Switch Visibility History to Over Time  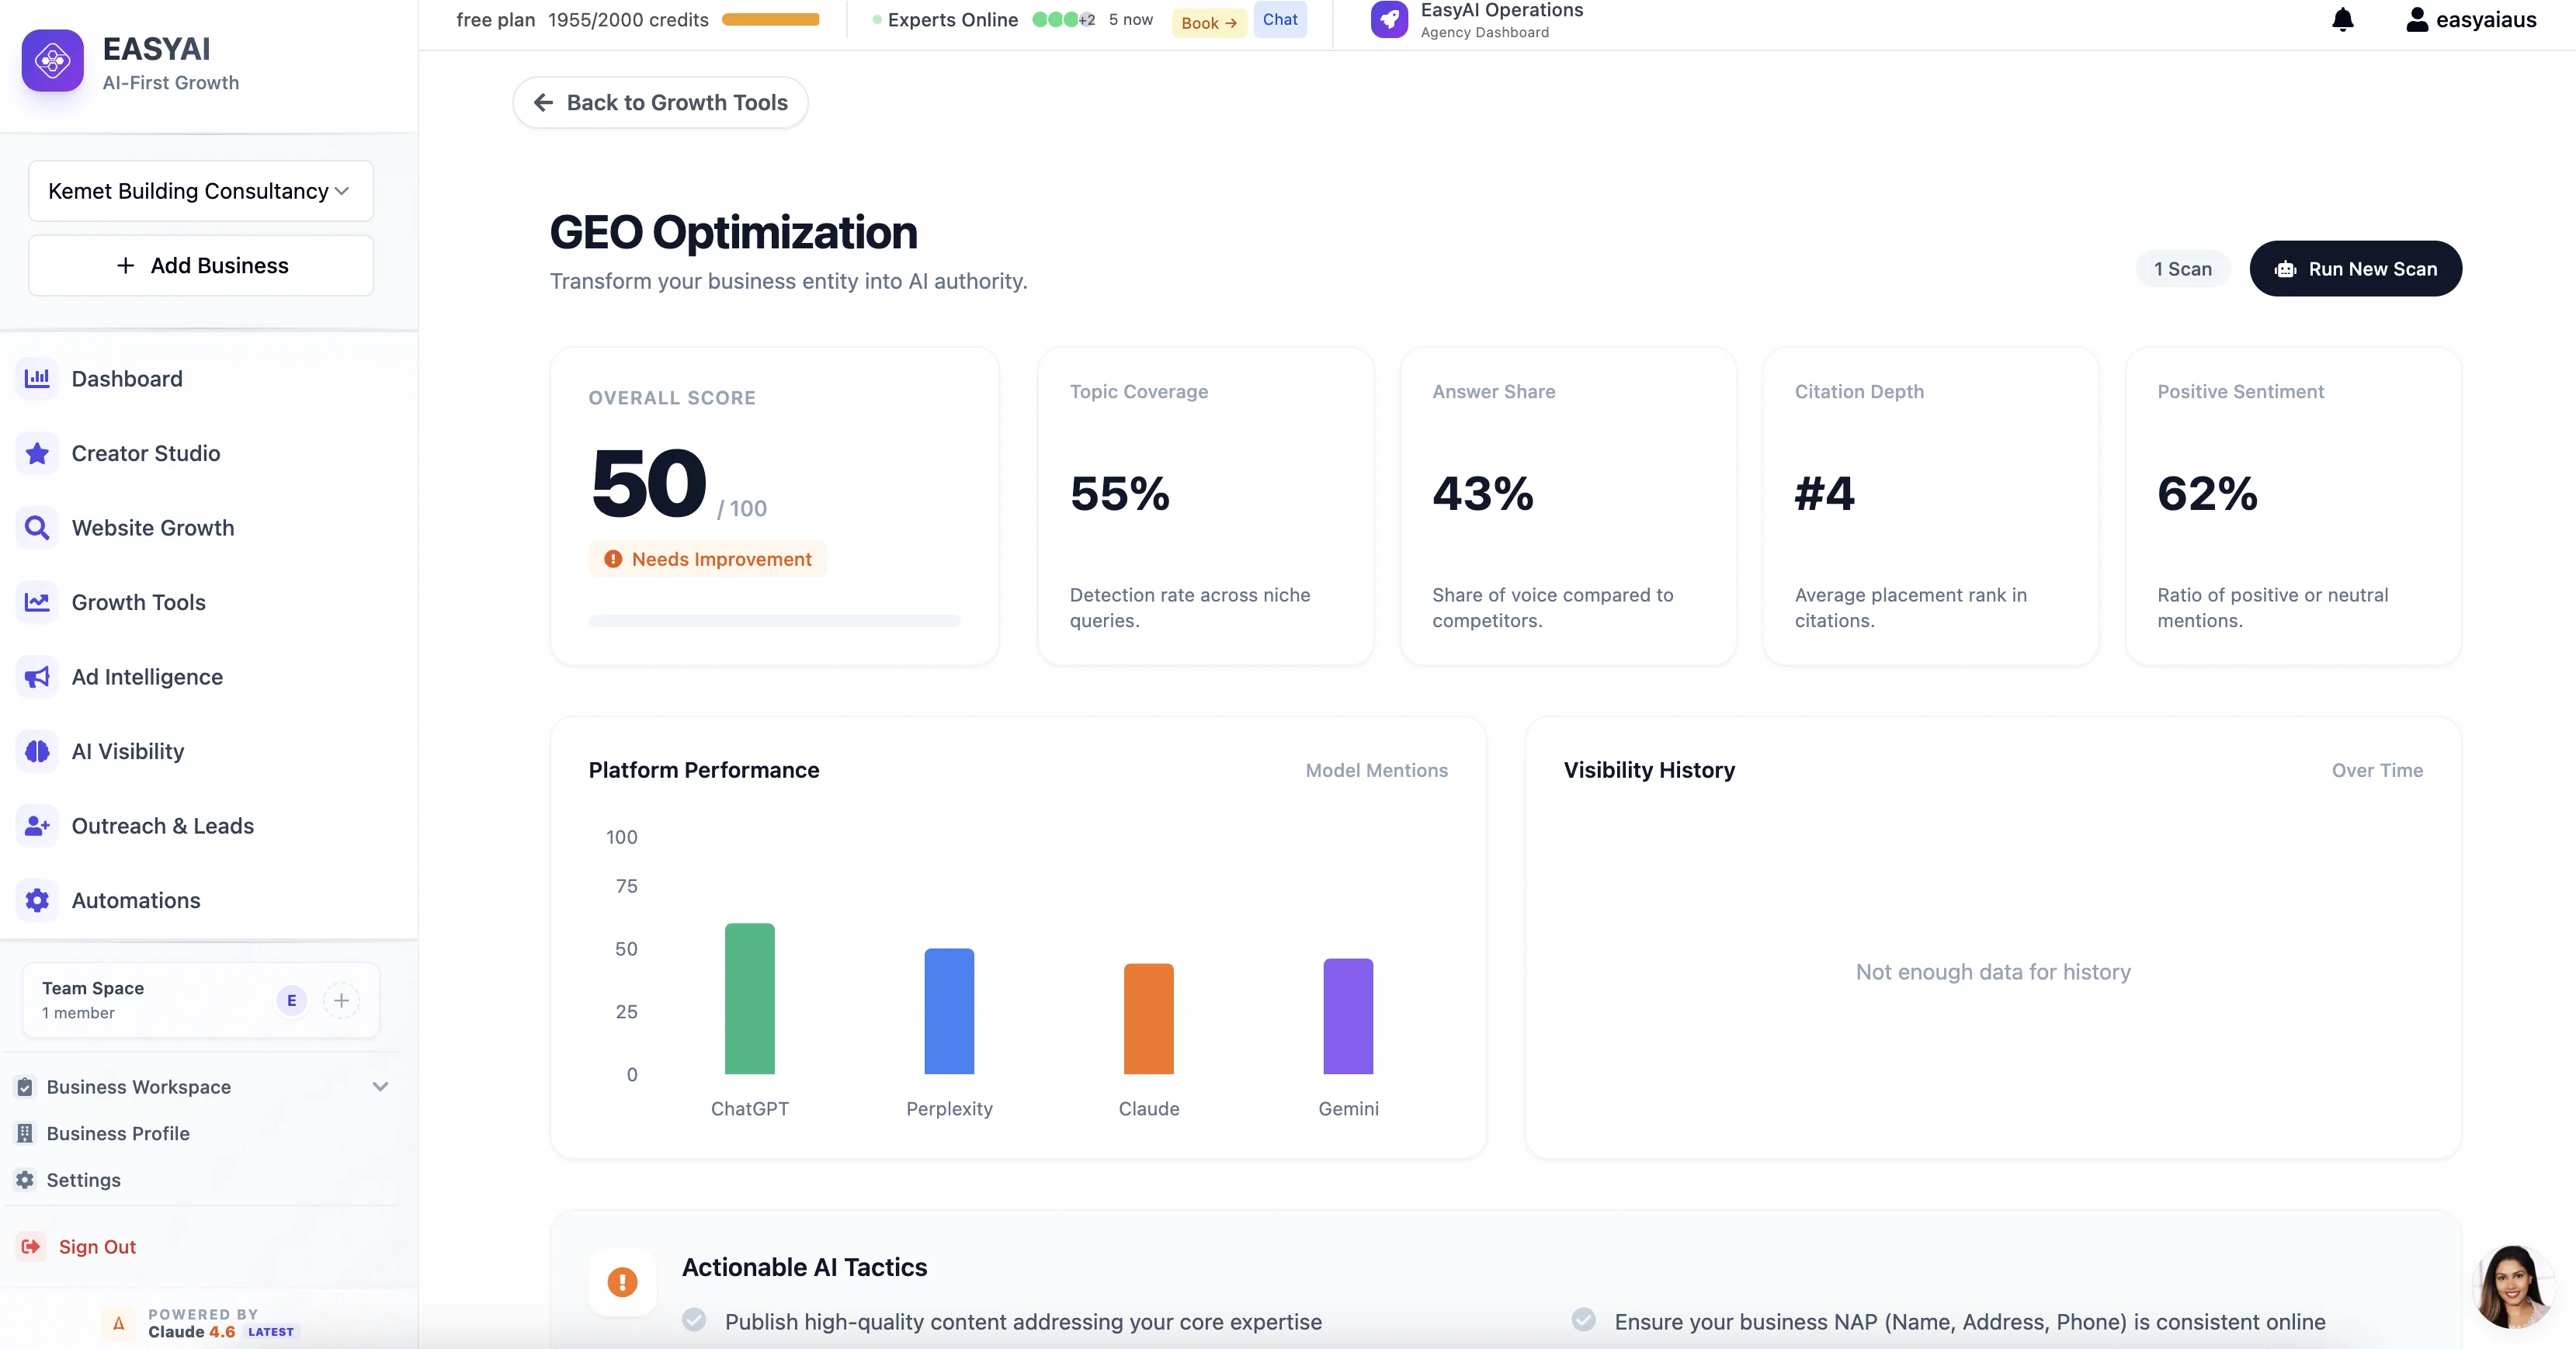pos(2377,770)
